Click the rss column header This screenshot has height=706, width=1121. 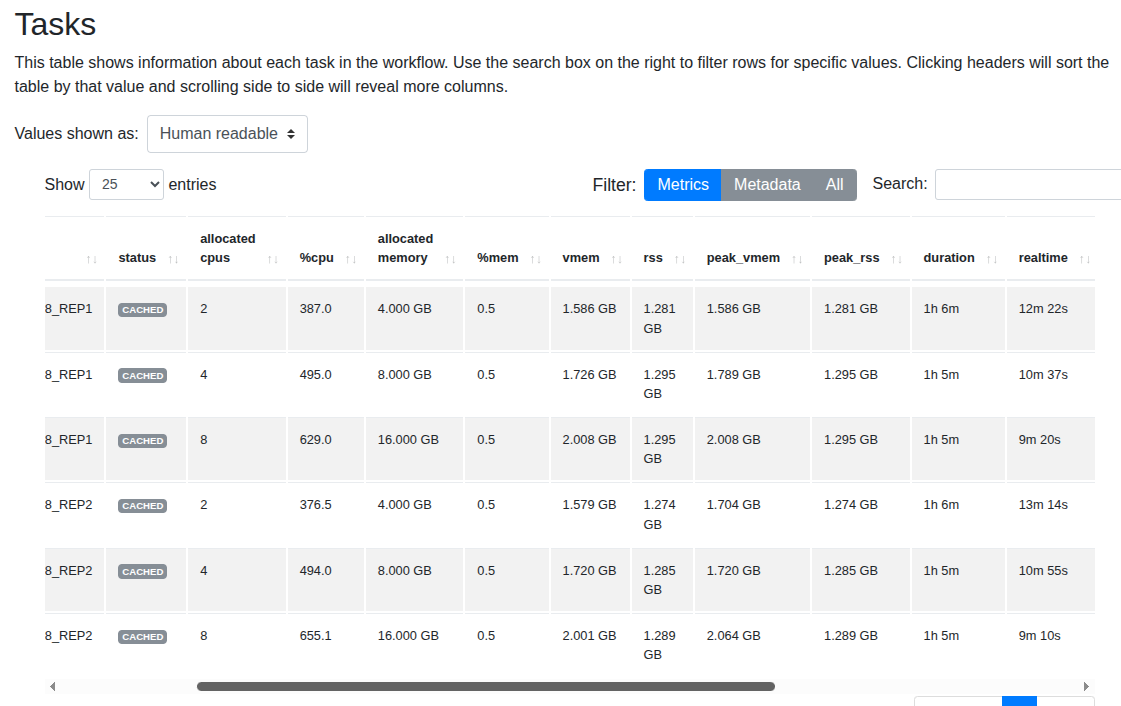[653, 258]
